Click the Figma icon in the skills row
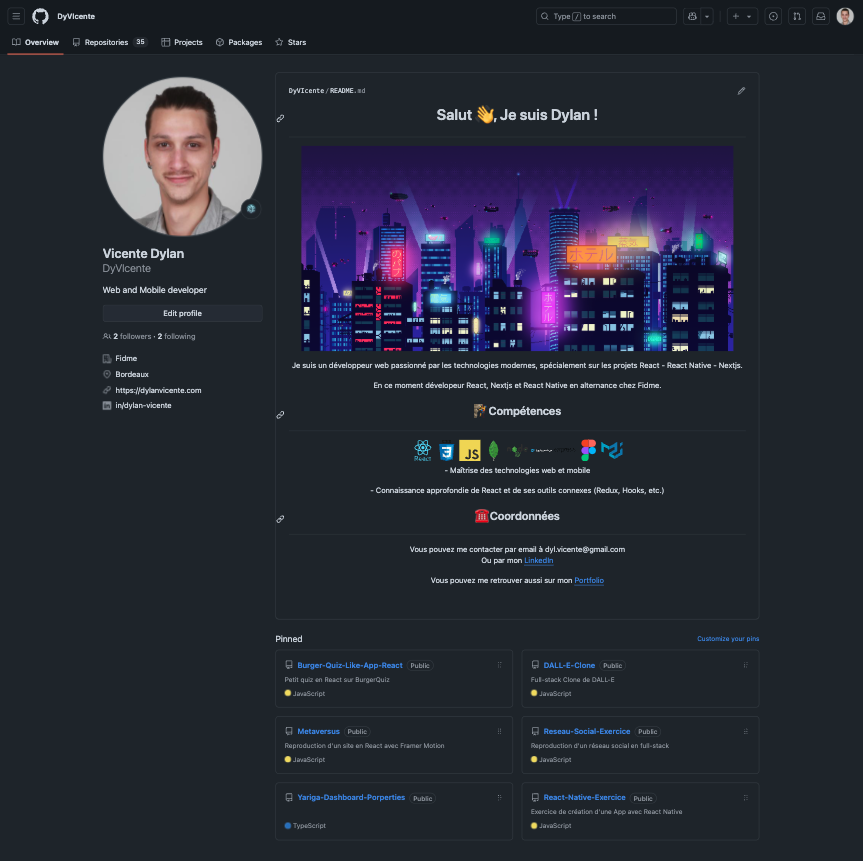Screen dimensions: 863x861 pyautogui.click(x=588, y=450)
